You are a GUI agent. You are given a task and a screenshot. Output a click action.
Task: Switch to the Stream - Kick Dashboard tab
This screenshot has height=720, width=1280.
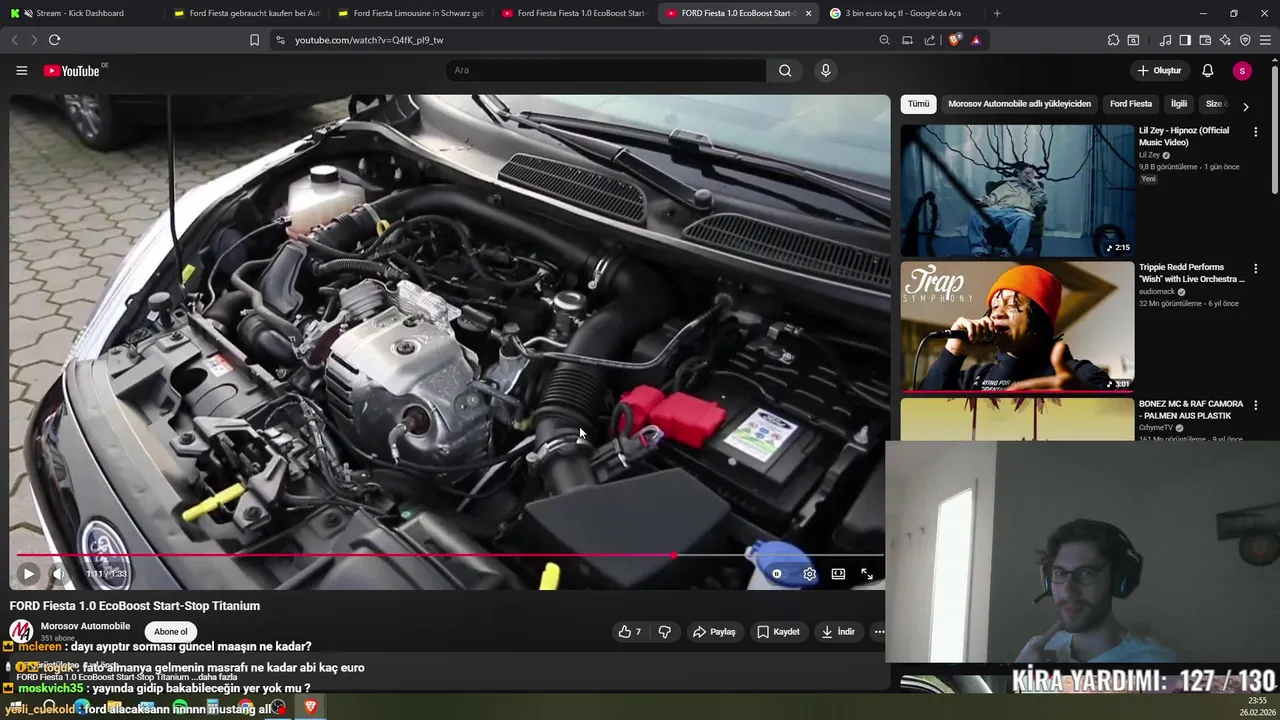tap(79, 13)
